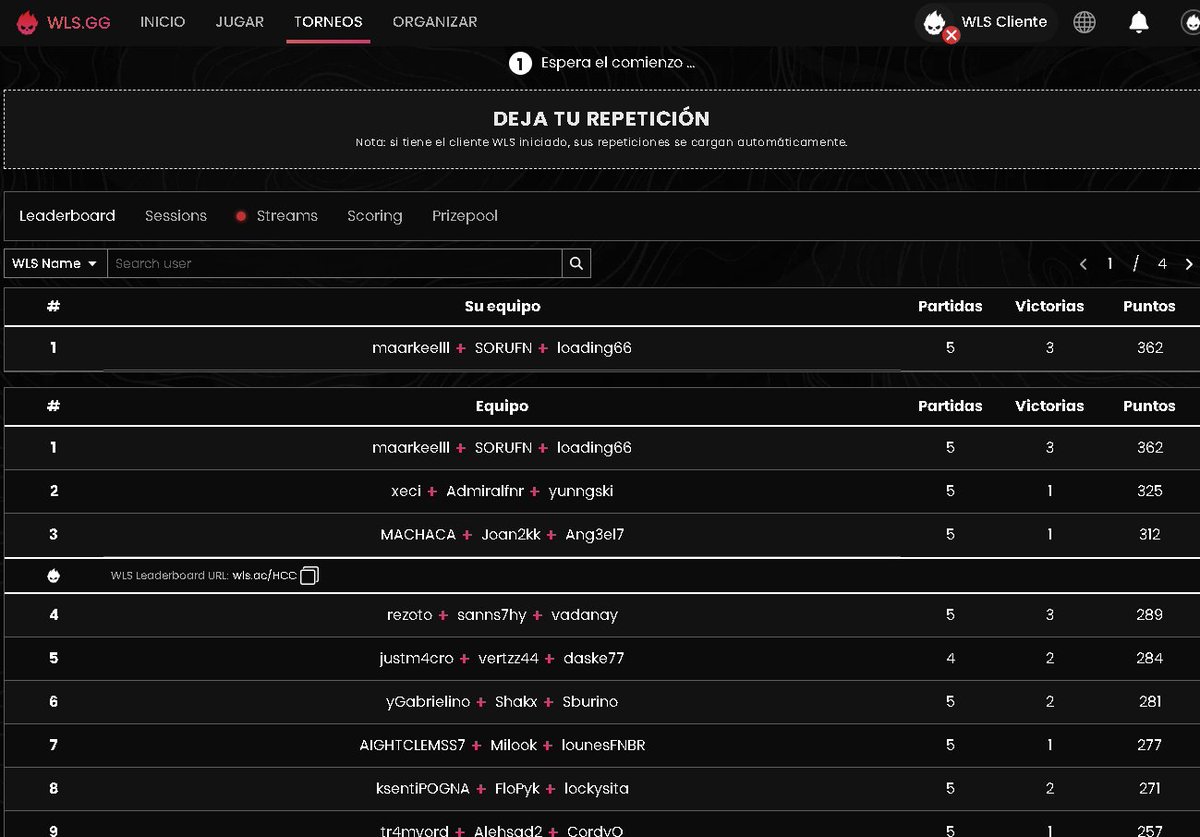This screenshot has width=1200, height=837.
Task: Click player justm4cro
Action: pos(417,658)
